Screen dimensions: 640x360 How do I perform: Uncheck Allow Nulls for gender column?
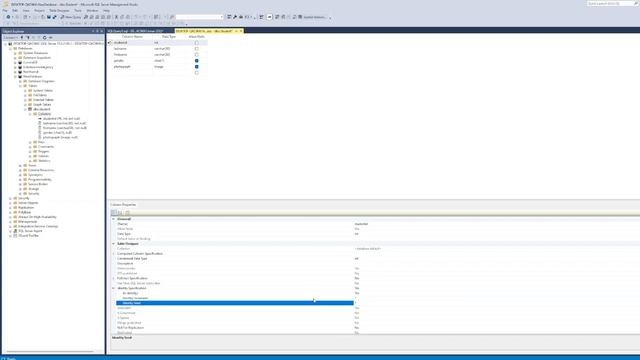click(197, 60)
